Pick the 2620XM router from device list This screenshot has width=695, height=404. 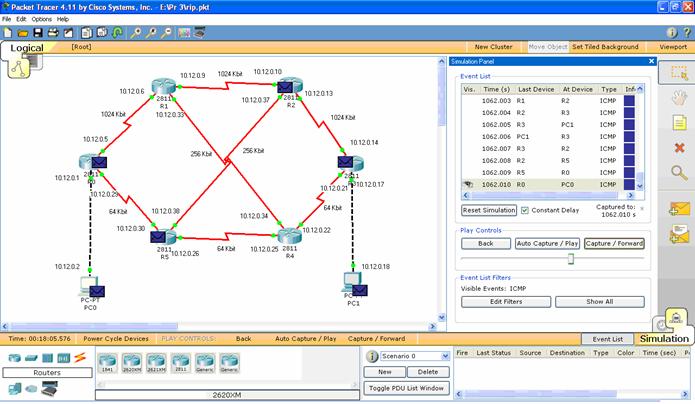(131, 363)
